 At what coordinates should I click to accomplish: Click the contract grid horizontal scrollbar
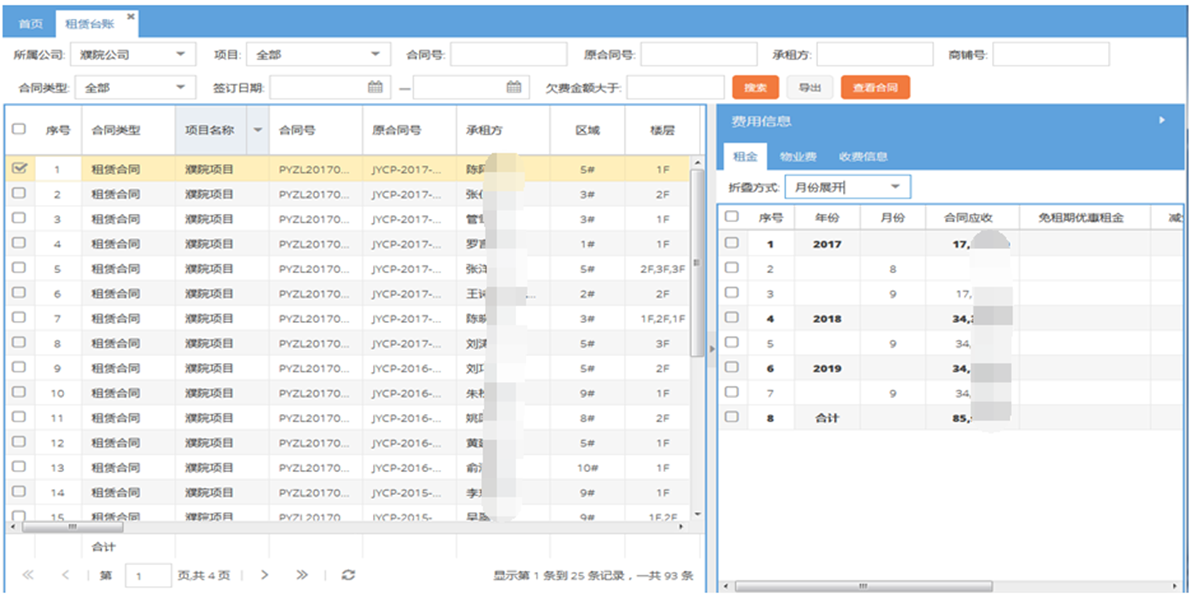pyautogui.click(x=72, y=526)
